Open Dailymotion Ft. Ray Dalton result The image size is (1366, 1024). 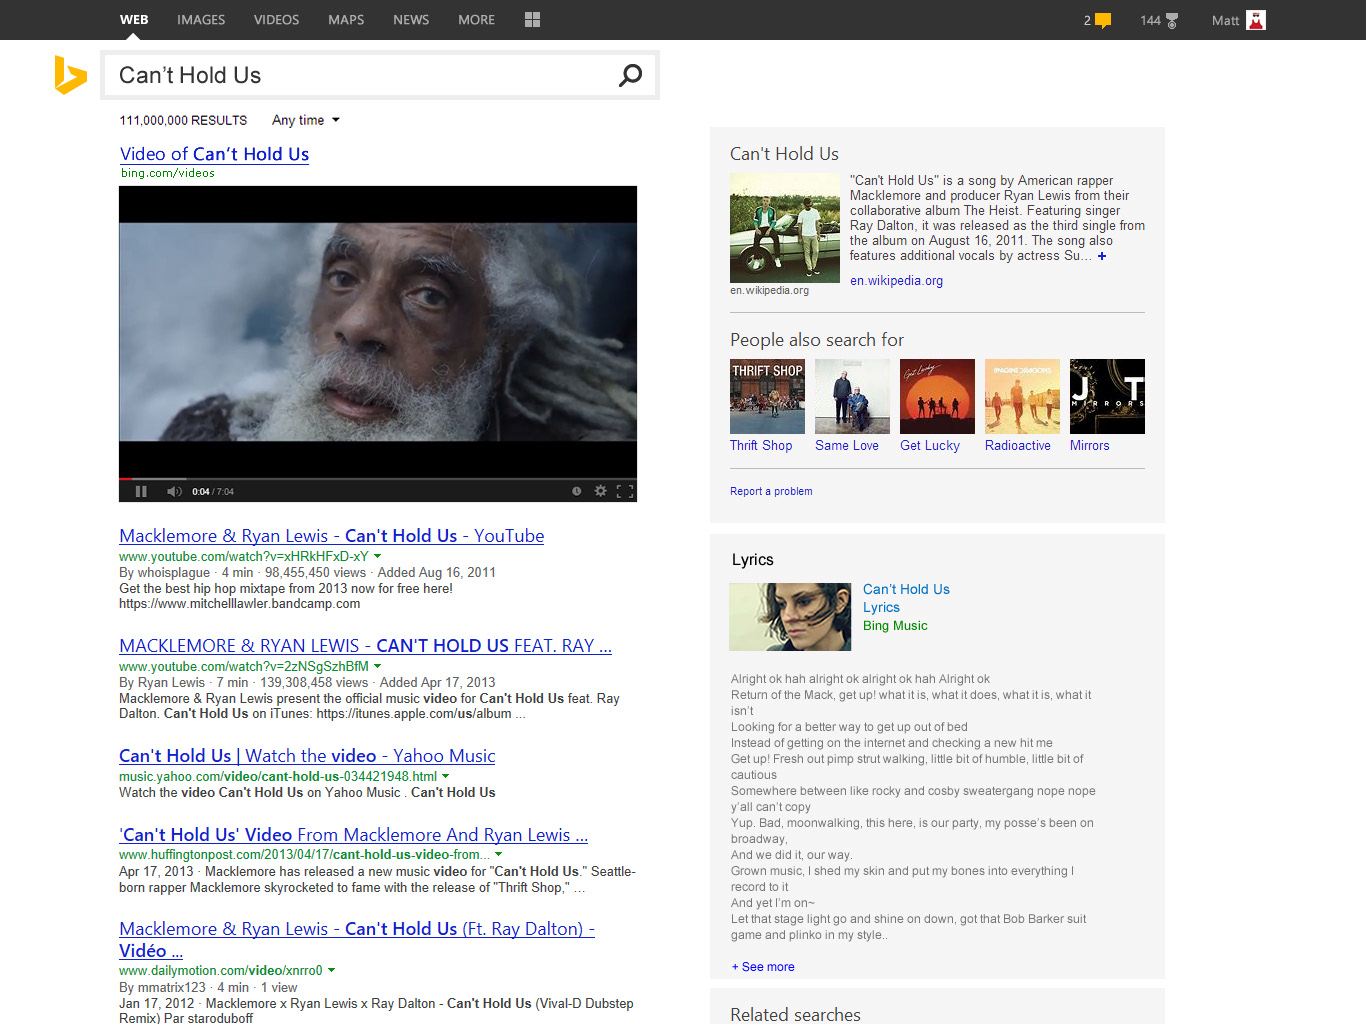(357, 940)
